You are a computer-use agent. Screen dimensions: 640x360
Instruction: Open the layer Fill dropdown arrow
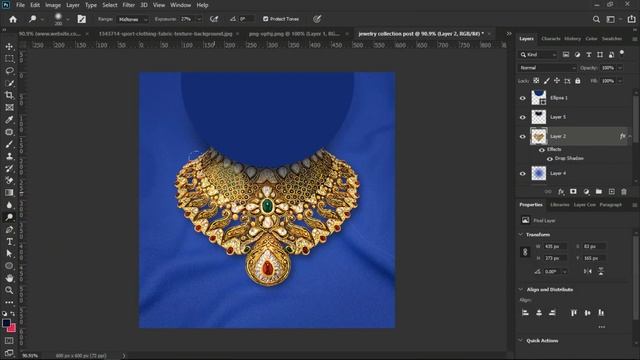[620, 81]
